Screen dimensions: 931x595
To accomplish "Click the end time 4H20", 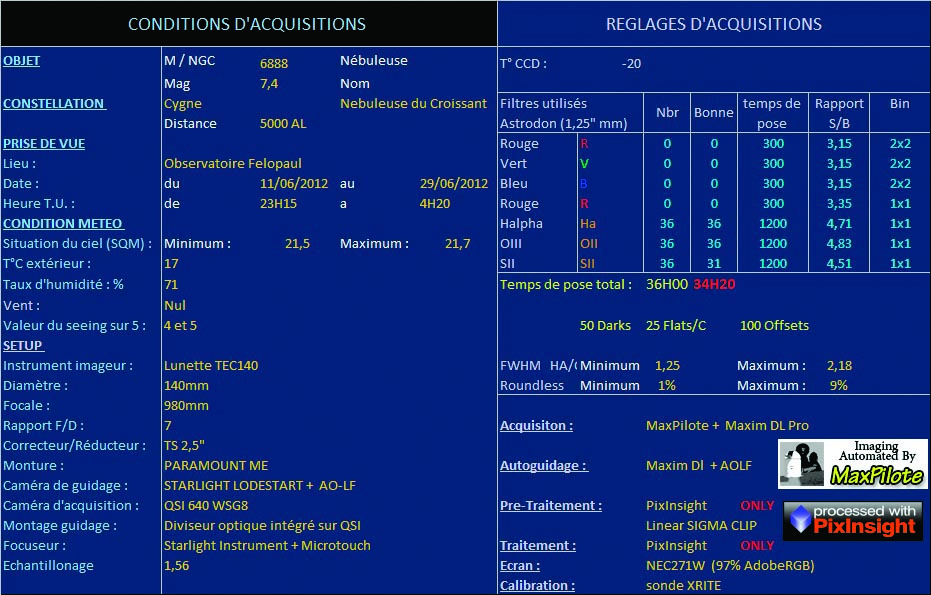I will pos(435,204).
